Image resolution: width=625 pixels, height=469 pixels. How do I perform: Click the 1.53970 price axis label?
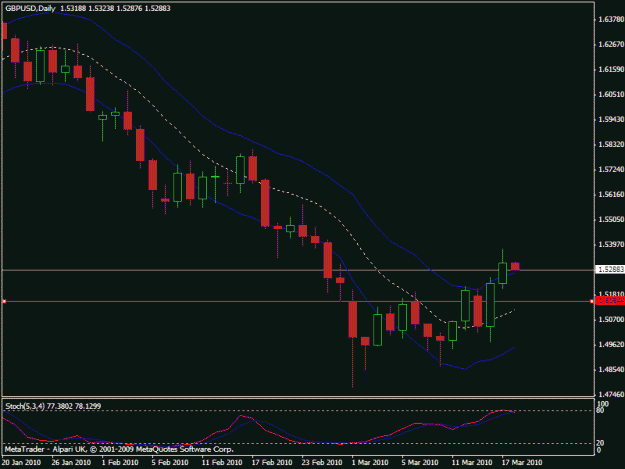(x=611, y=244)
